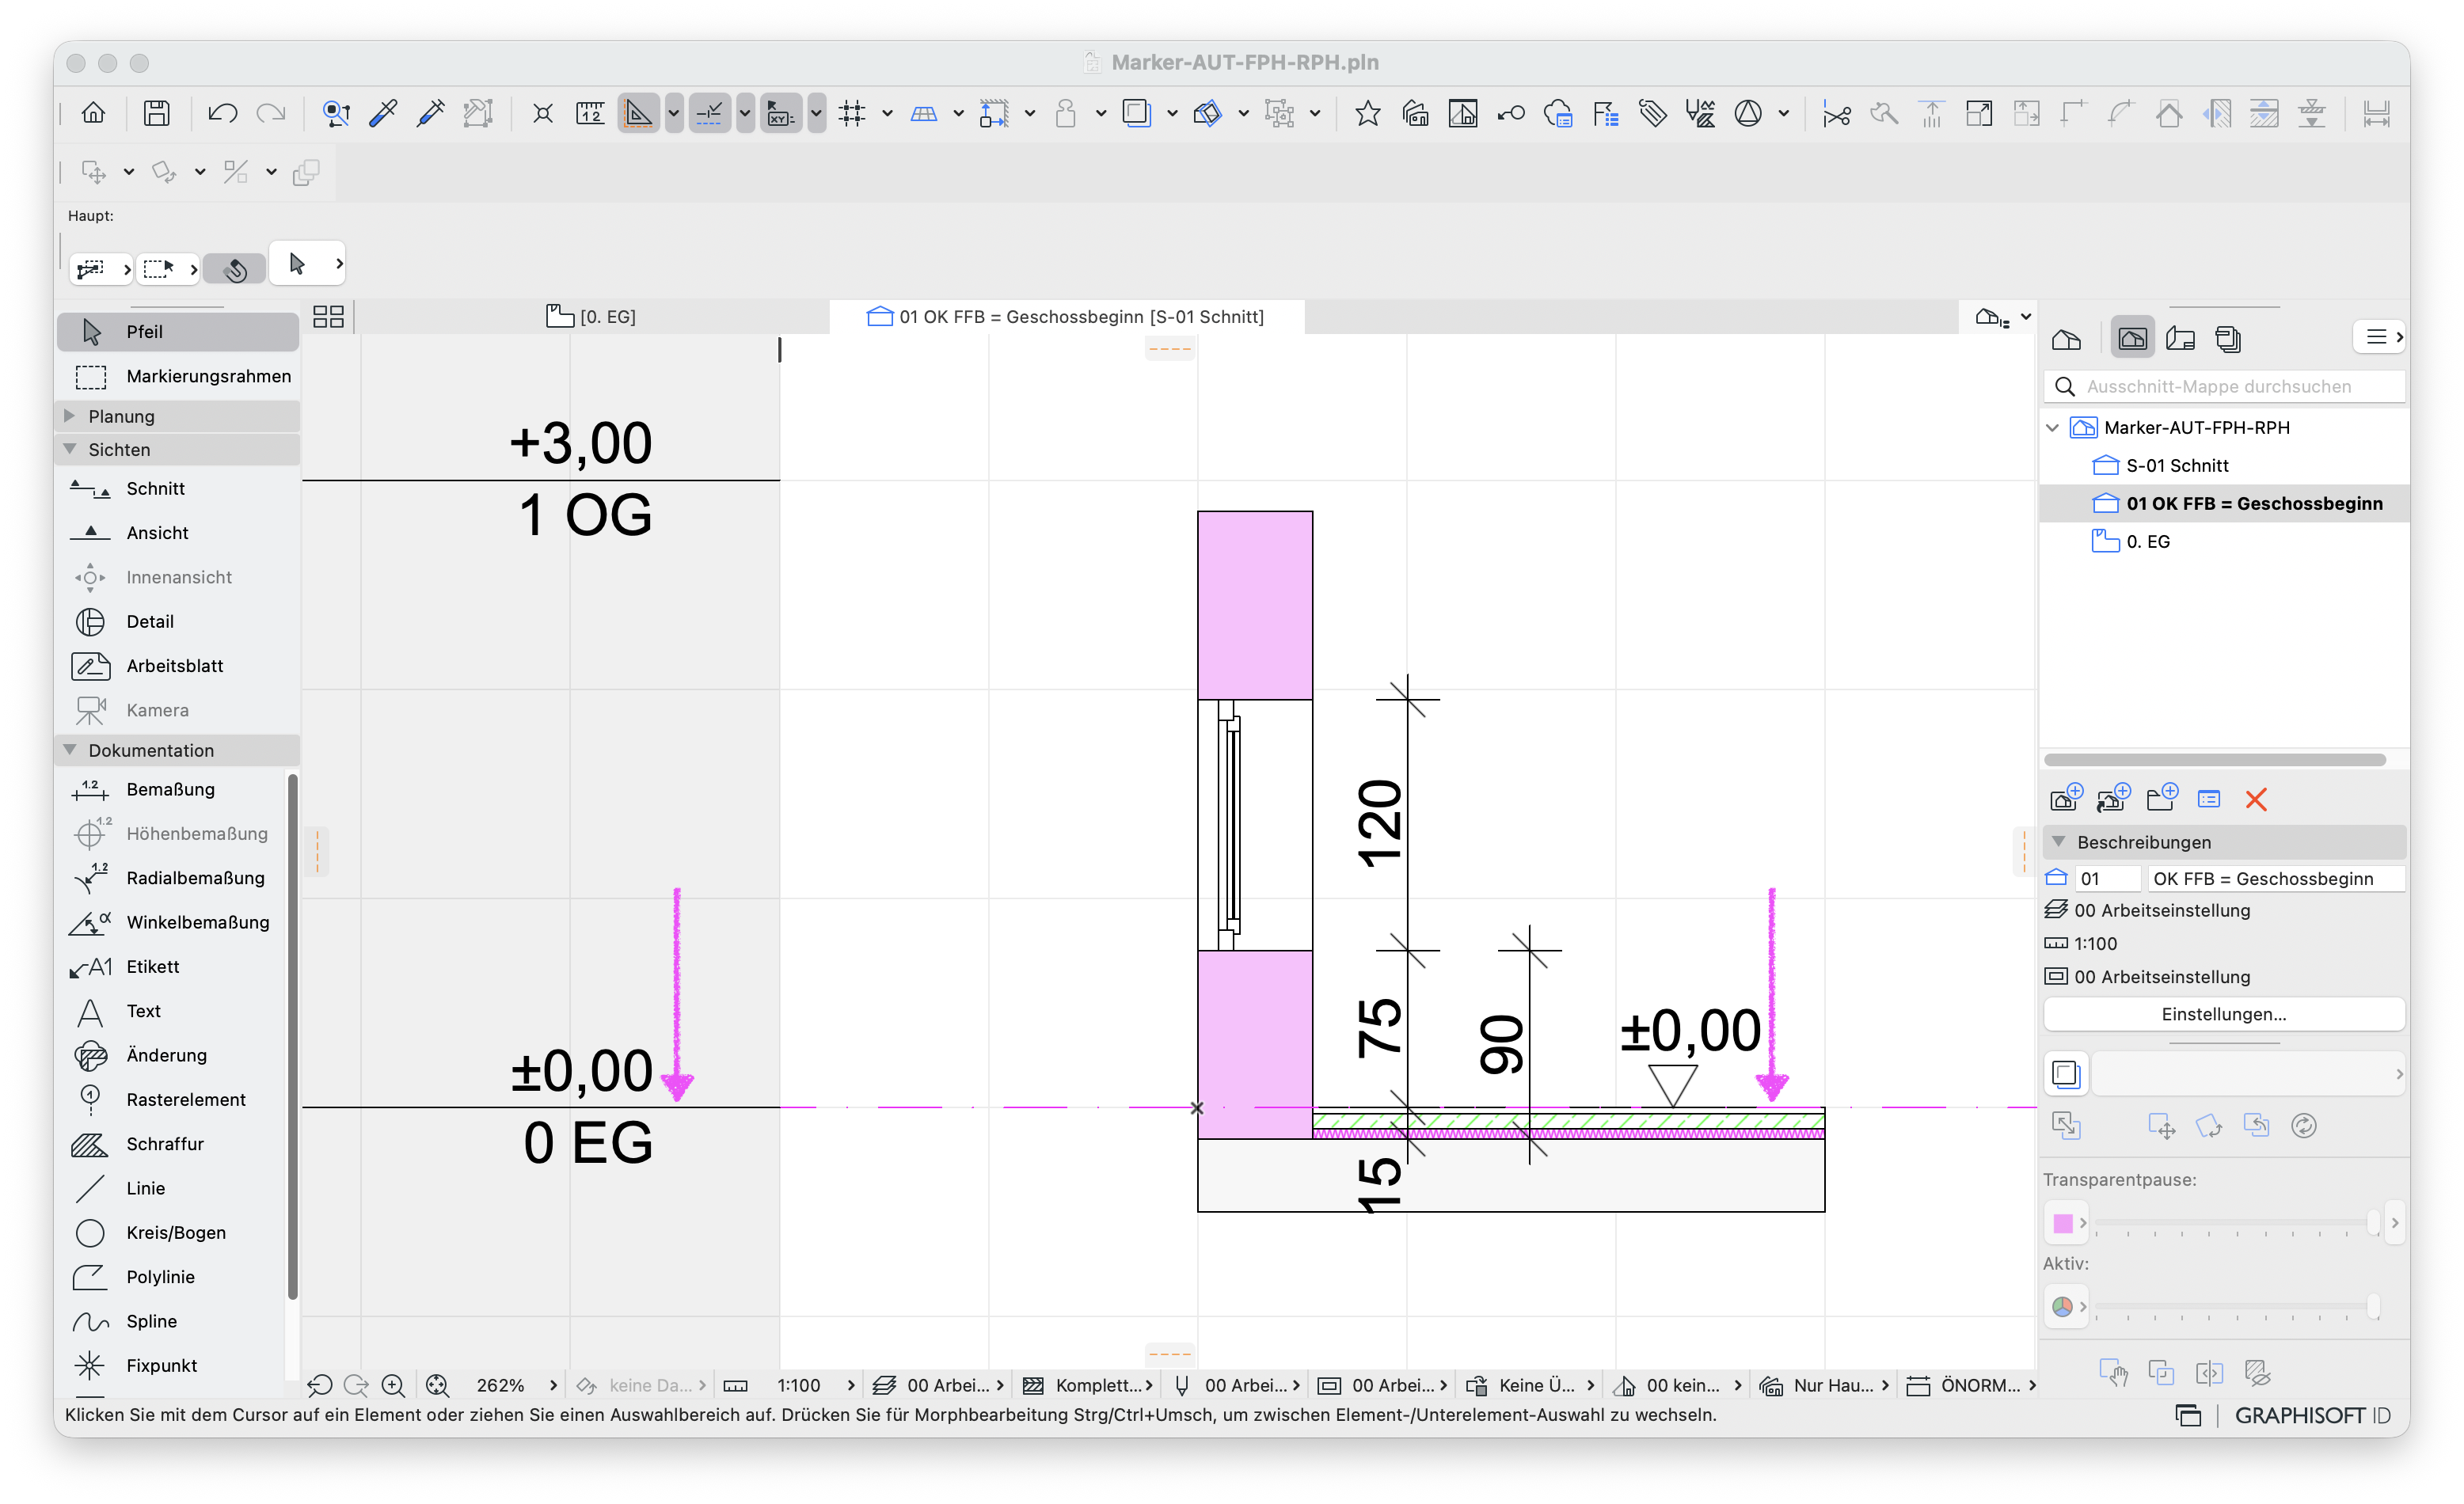The width and height of the screenshot is (2464, 1504).
Task: Switch to the 01 OK FFB Geschossbeginn tab
Action: 1067,316
